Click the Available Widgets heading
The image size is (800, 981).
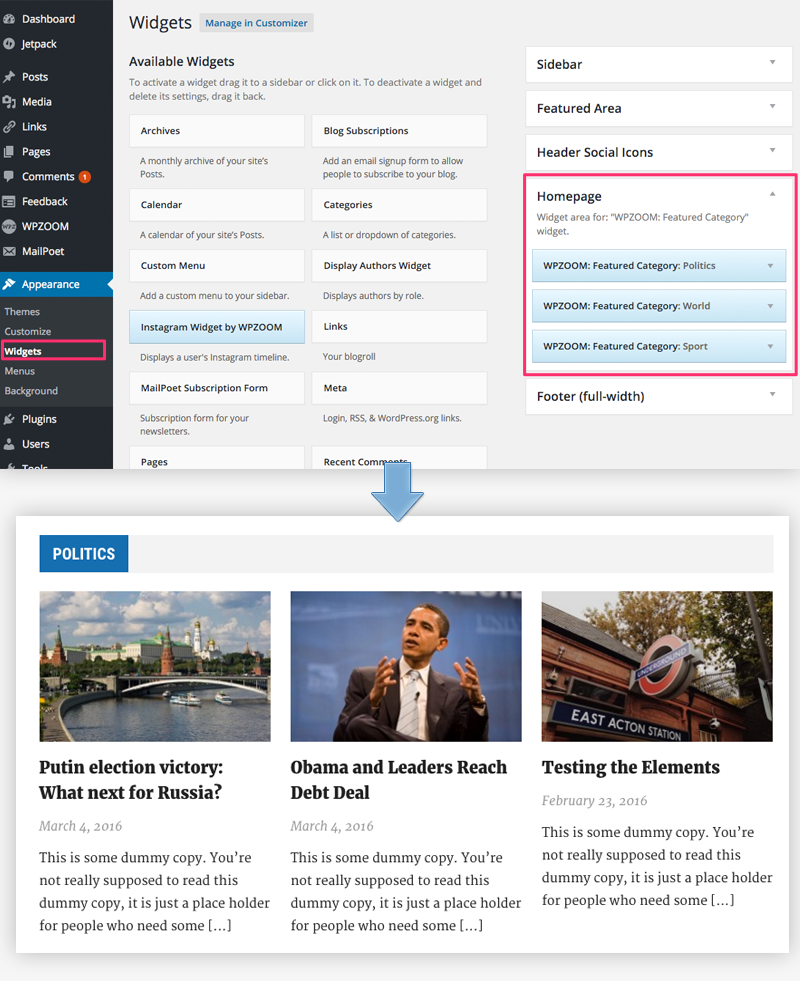tap(181, 61)
